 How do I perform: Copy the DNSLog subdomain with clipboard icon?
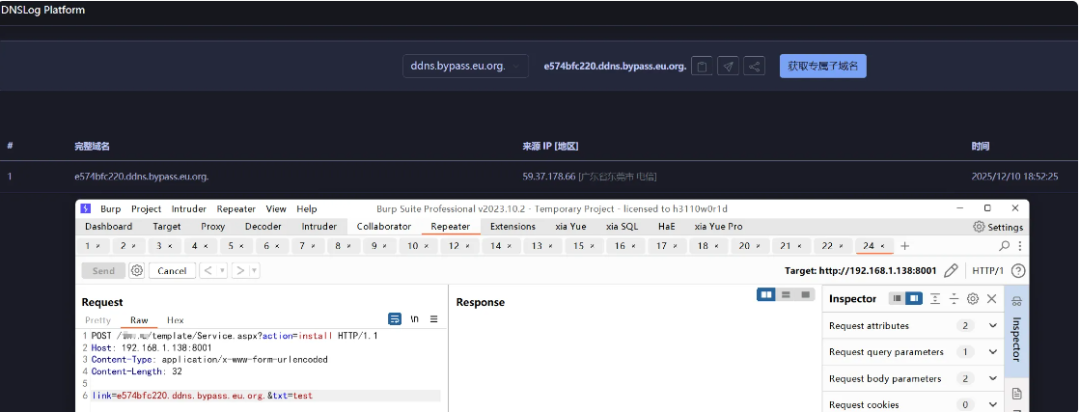click(702, 66)
